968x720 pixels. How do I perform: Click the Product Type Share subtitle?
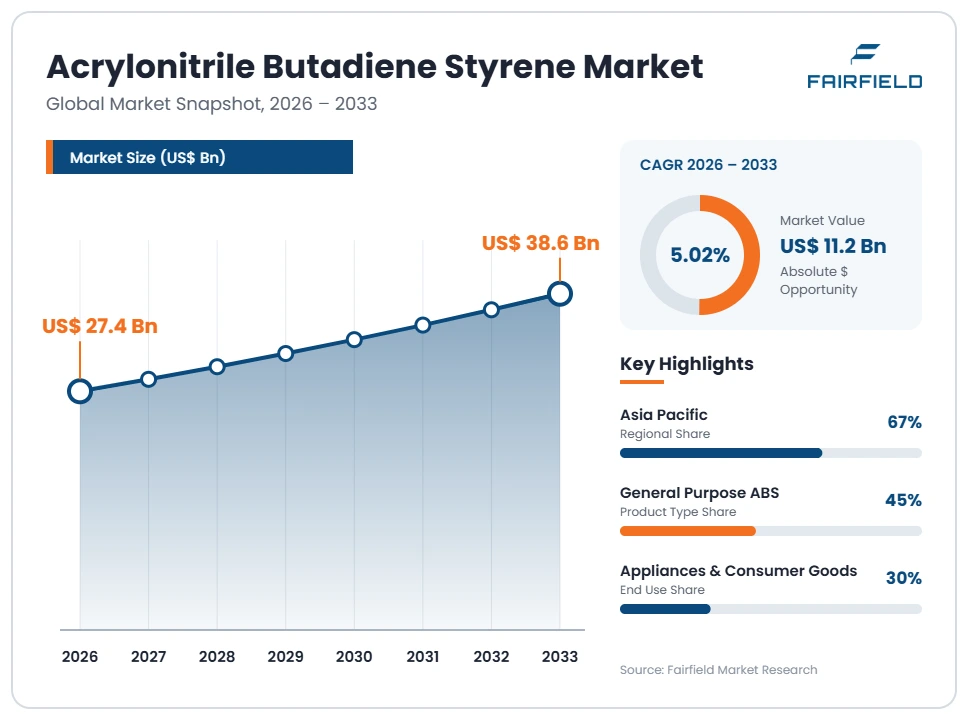click(x=678, y=512)
